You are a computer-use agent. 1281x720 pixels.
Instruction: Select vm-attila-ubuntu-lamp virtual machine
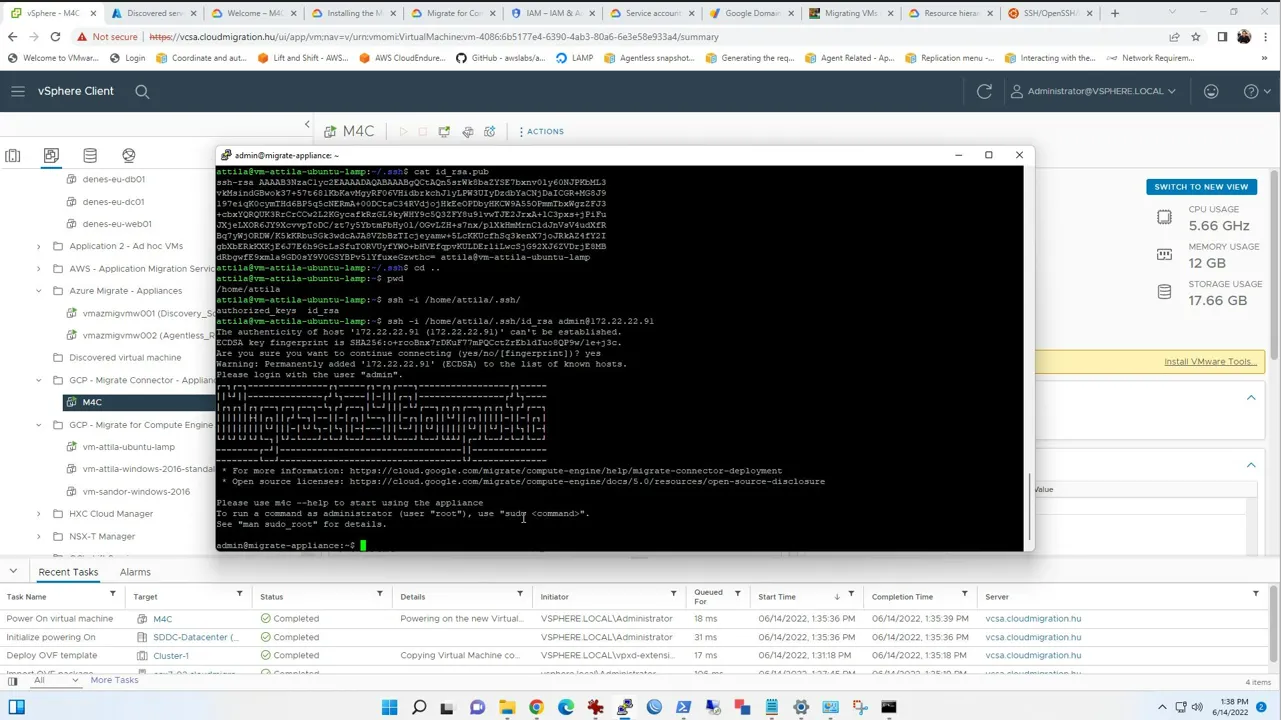pyautogui.click(x=128, y=447)
